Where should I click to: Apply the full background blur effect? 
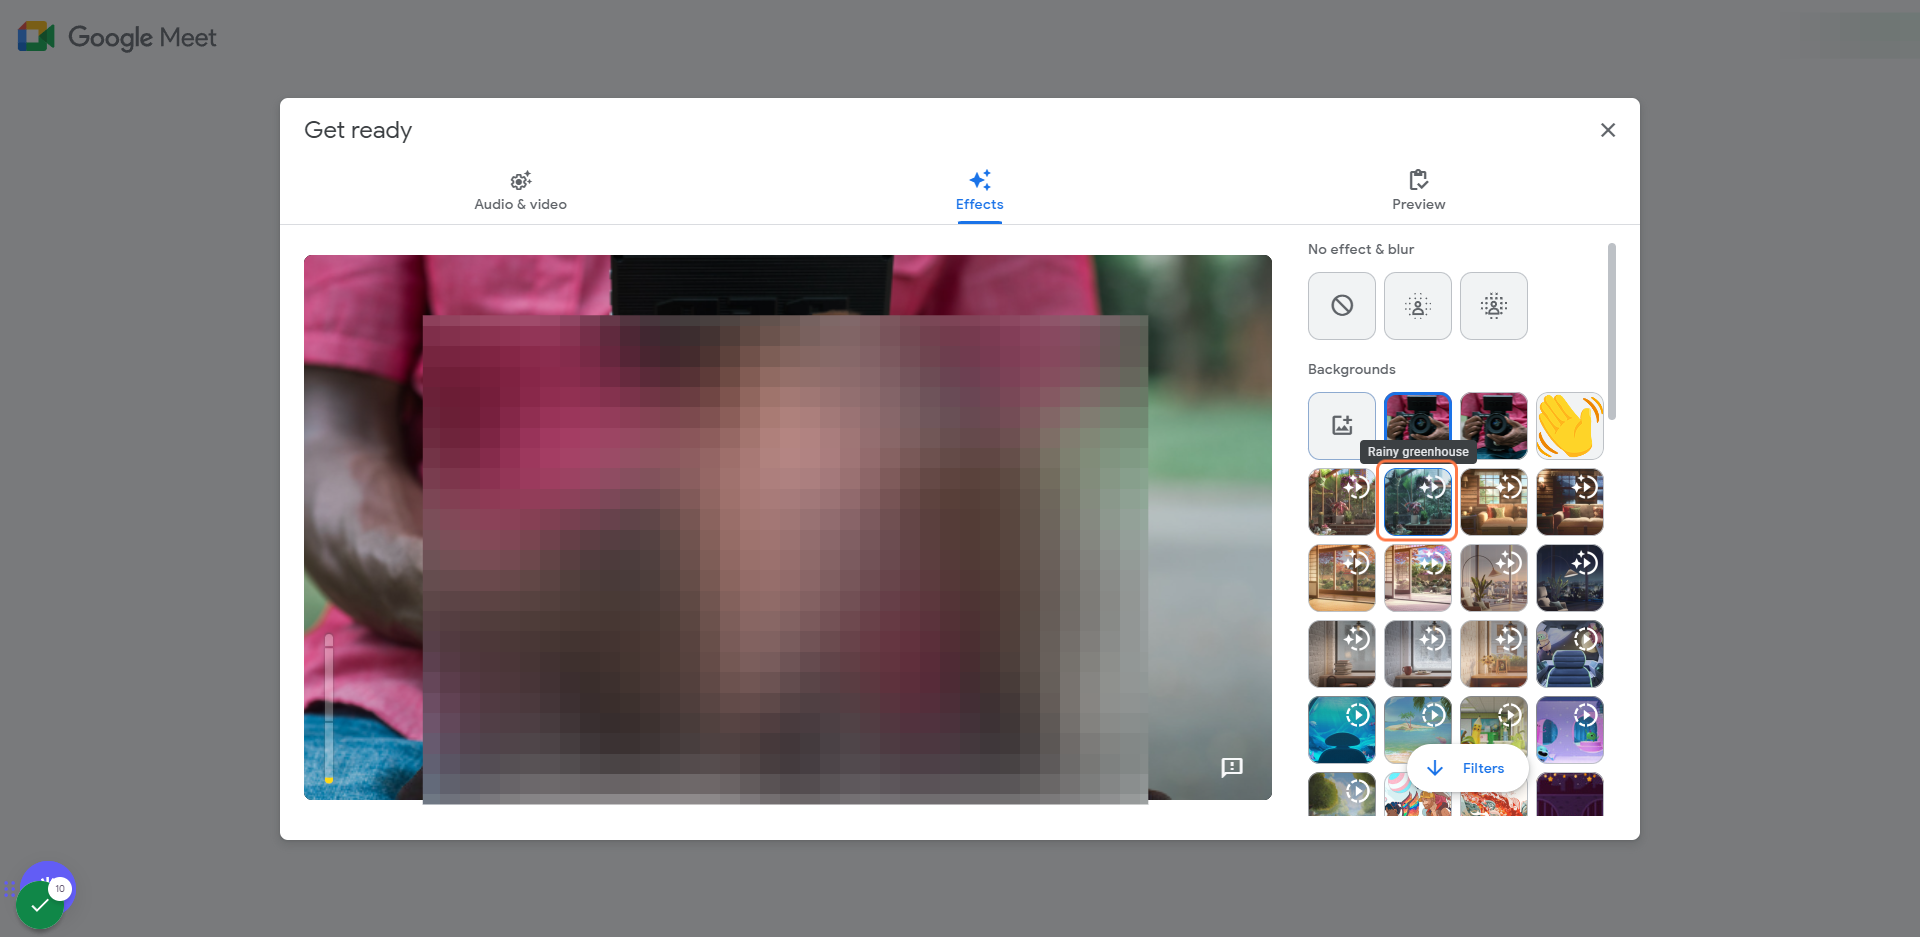1494,306
